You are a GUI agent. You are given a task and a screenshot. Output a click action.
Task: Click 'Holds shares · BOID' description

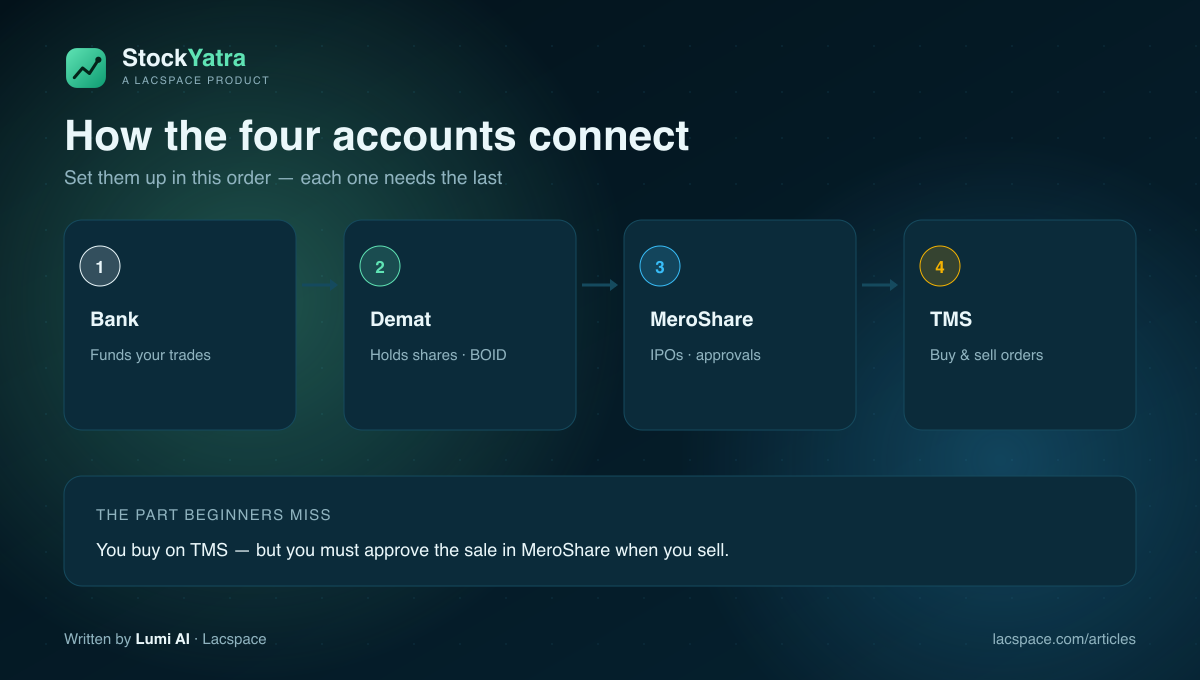[438, 355]
